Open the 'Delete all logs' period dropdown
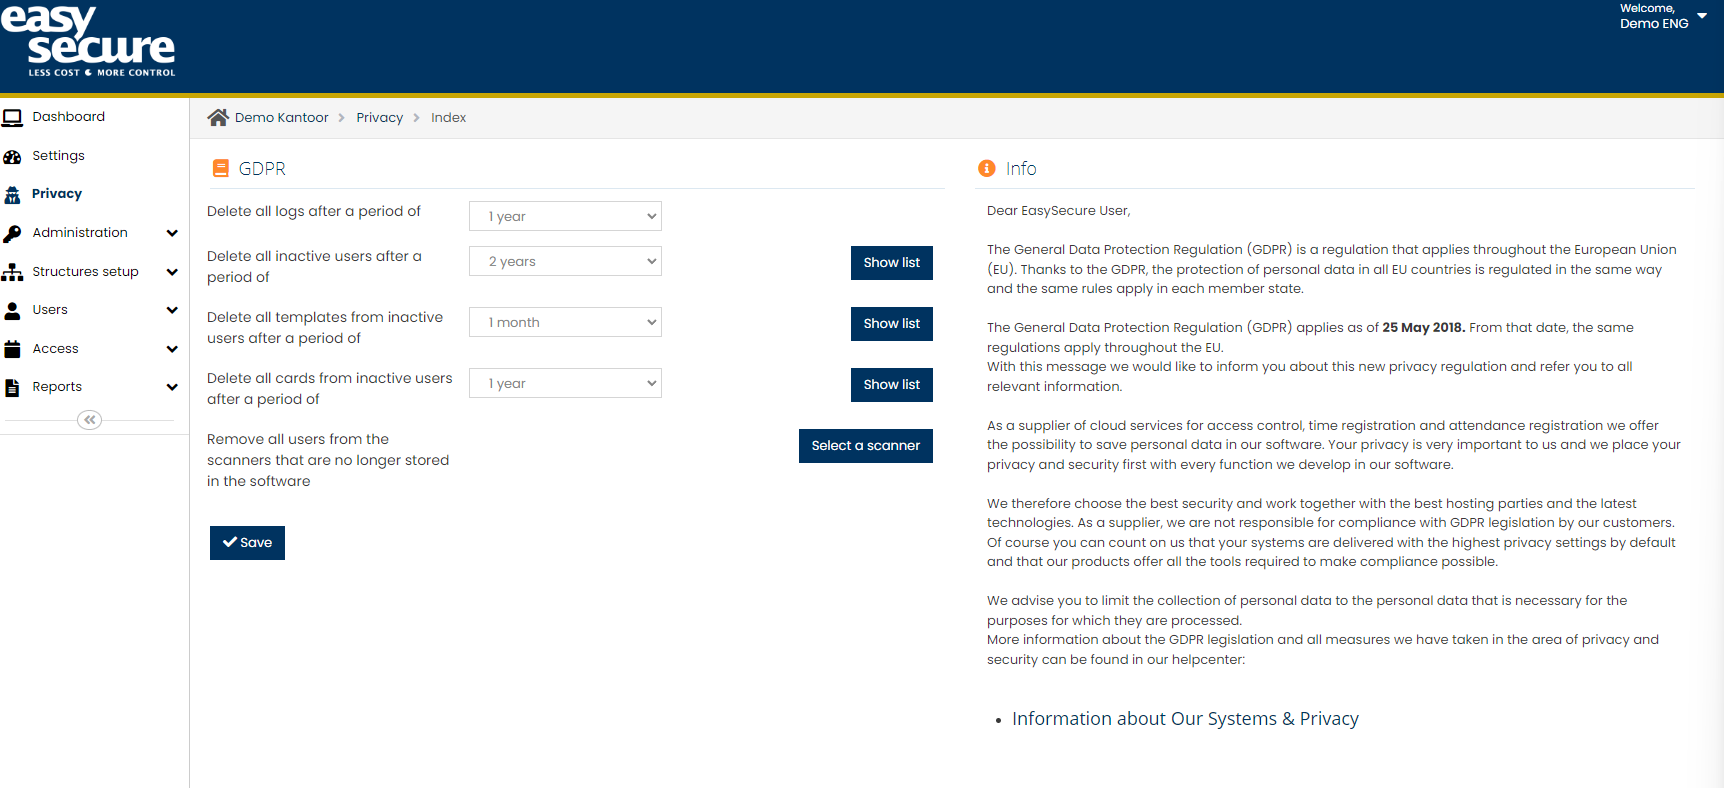Image resolution: width=1724 pixels, height=788 pixels. tap(565, 216)
